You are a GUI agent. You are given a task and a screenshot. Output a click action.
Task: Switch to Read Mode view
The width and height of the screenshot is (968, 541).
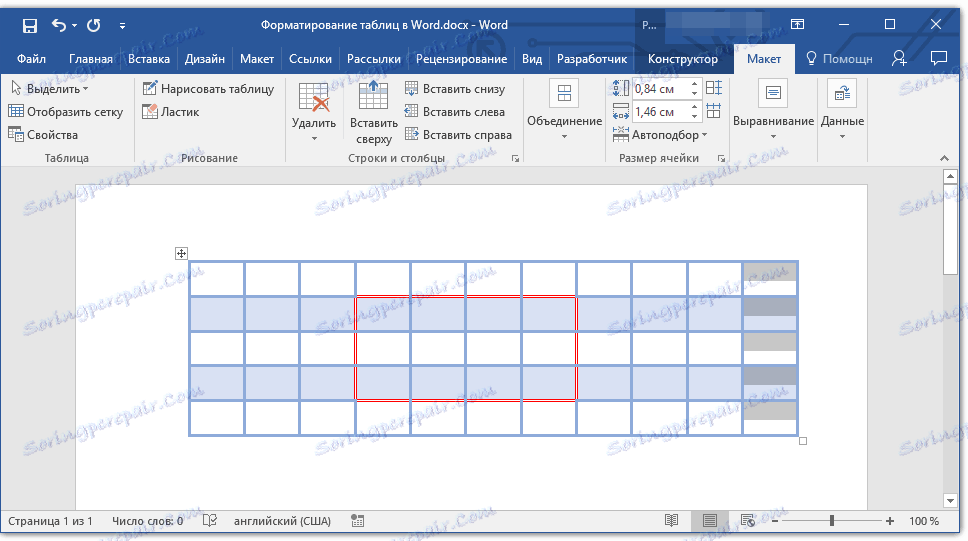pos(671,521)
